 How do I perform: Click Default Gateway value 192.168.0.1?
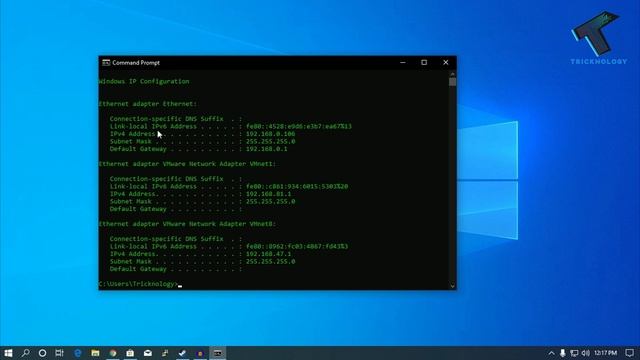pos(267,149)
